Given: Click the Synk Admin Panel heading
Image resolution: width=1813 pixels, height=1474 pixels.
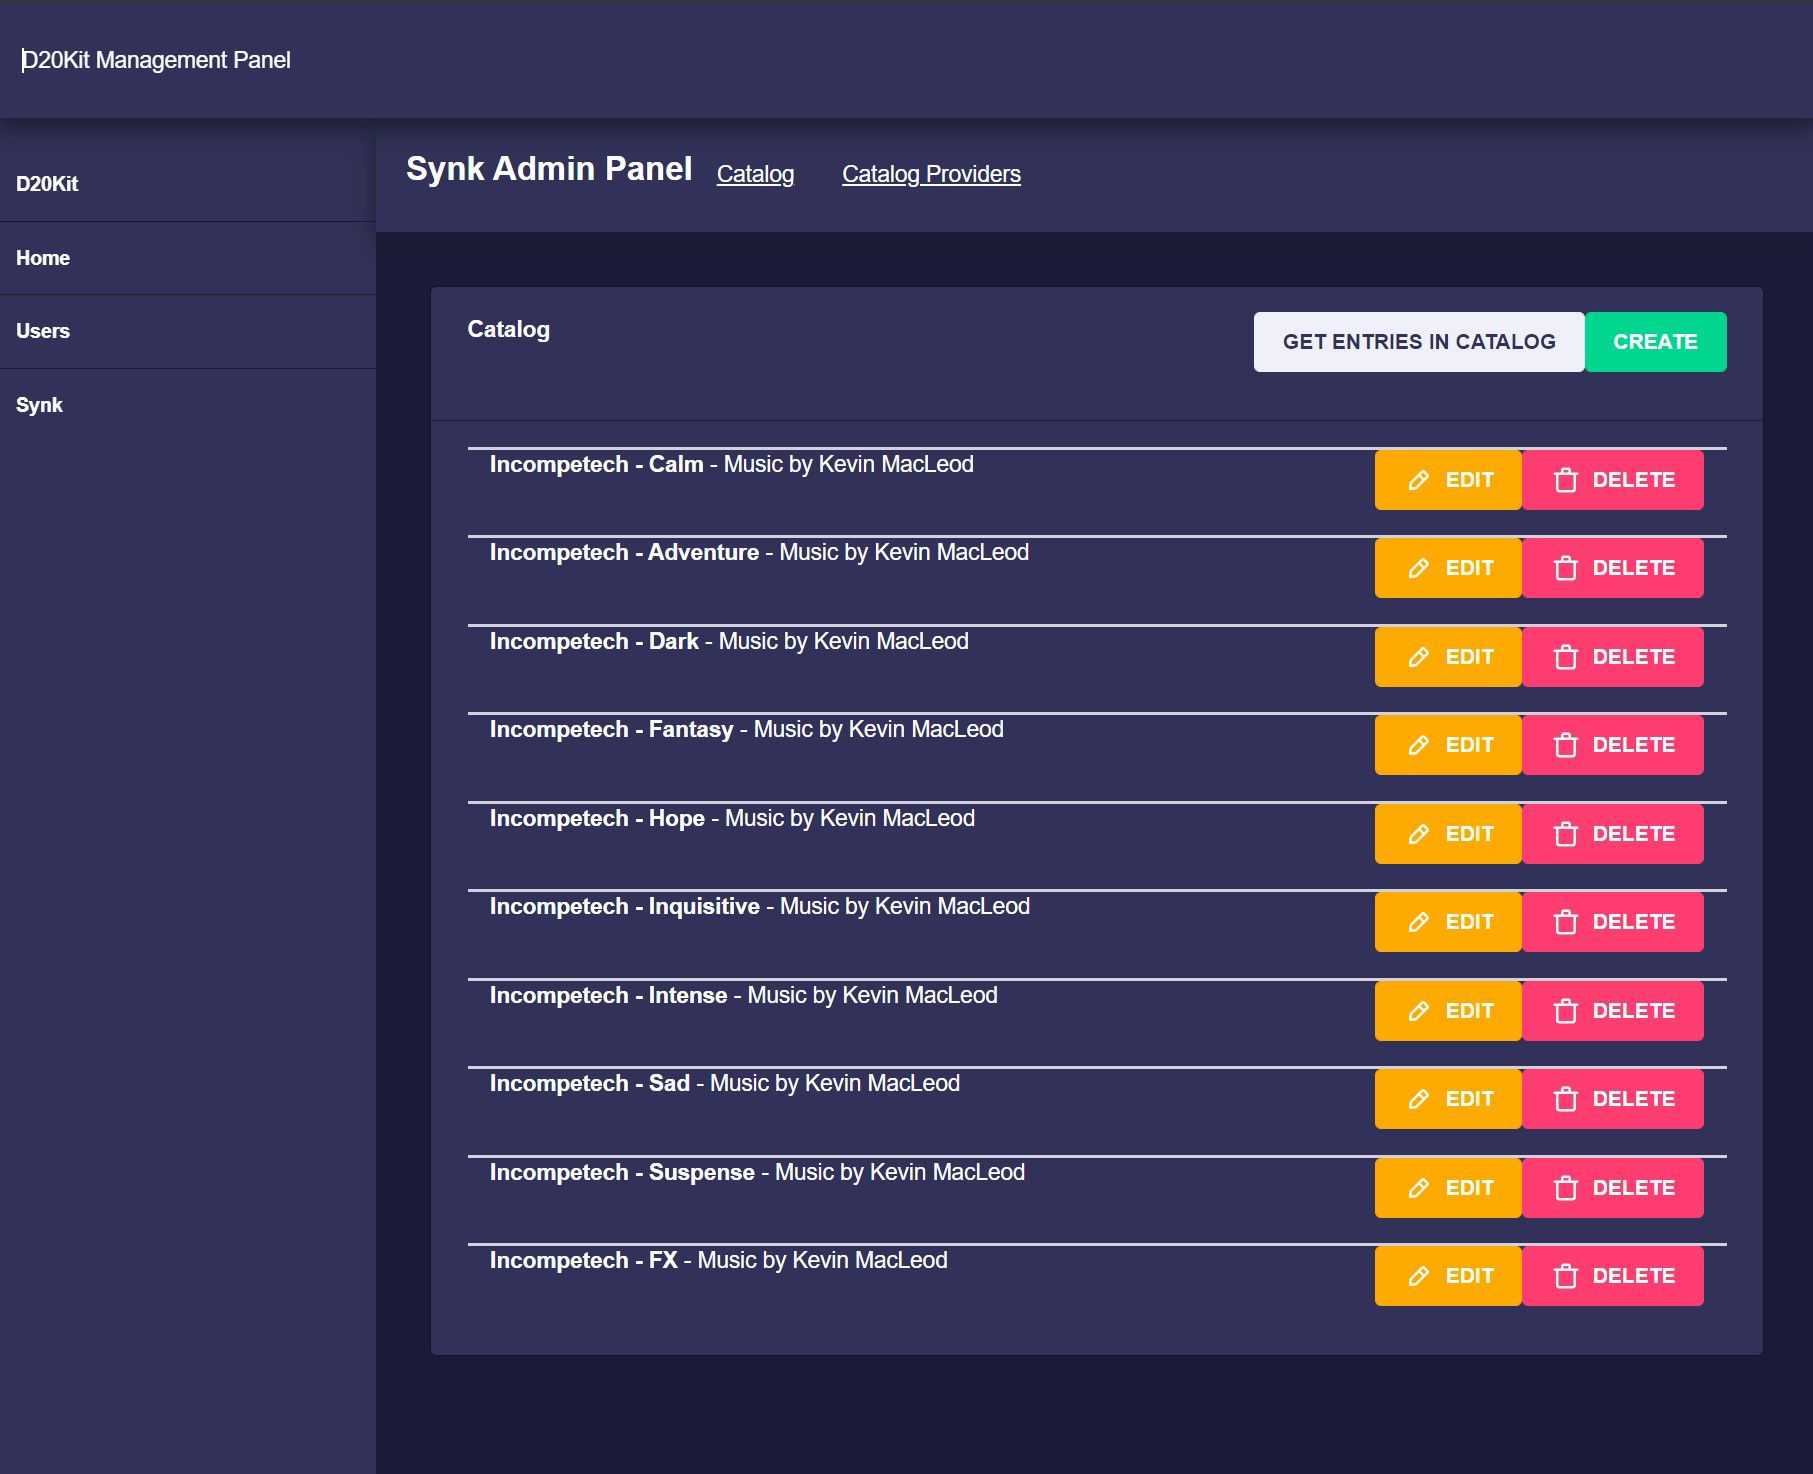Looking at the screenshot, I should [x=549, y=169].
